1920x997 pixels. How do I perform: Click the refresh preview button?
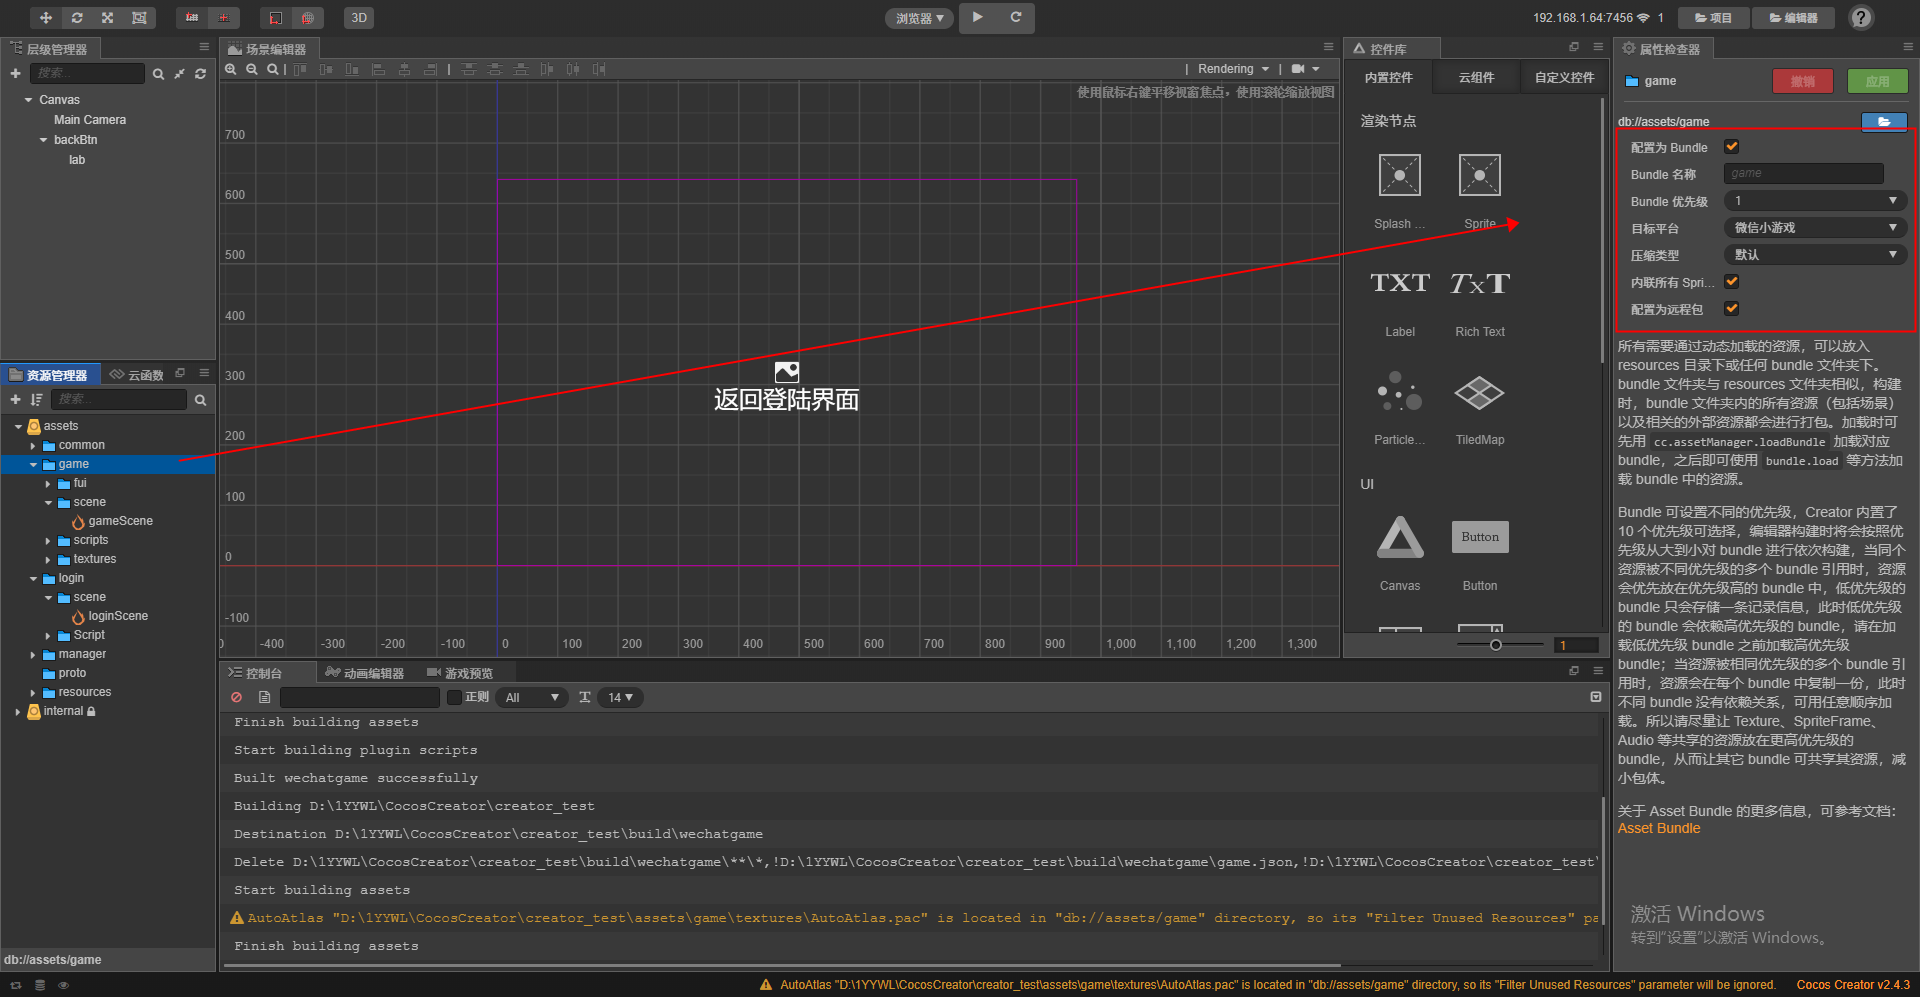(x=1016, y=17)
